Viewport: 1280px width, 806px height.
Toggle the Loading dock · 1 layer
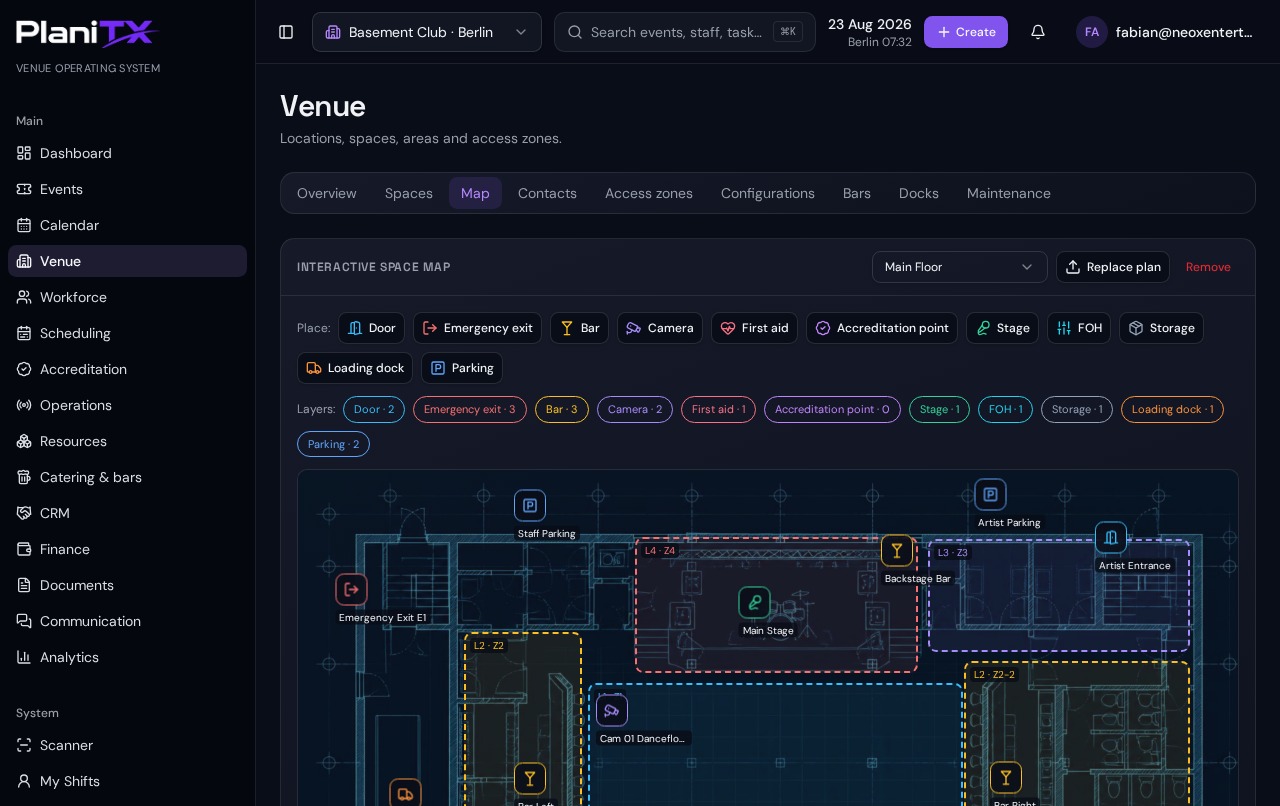1172,409
